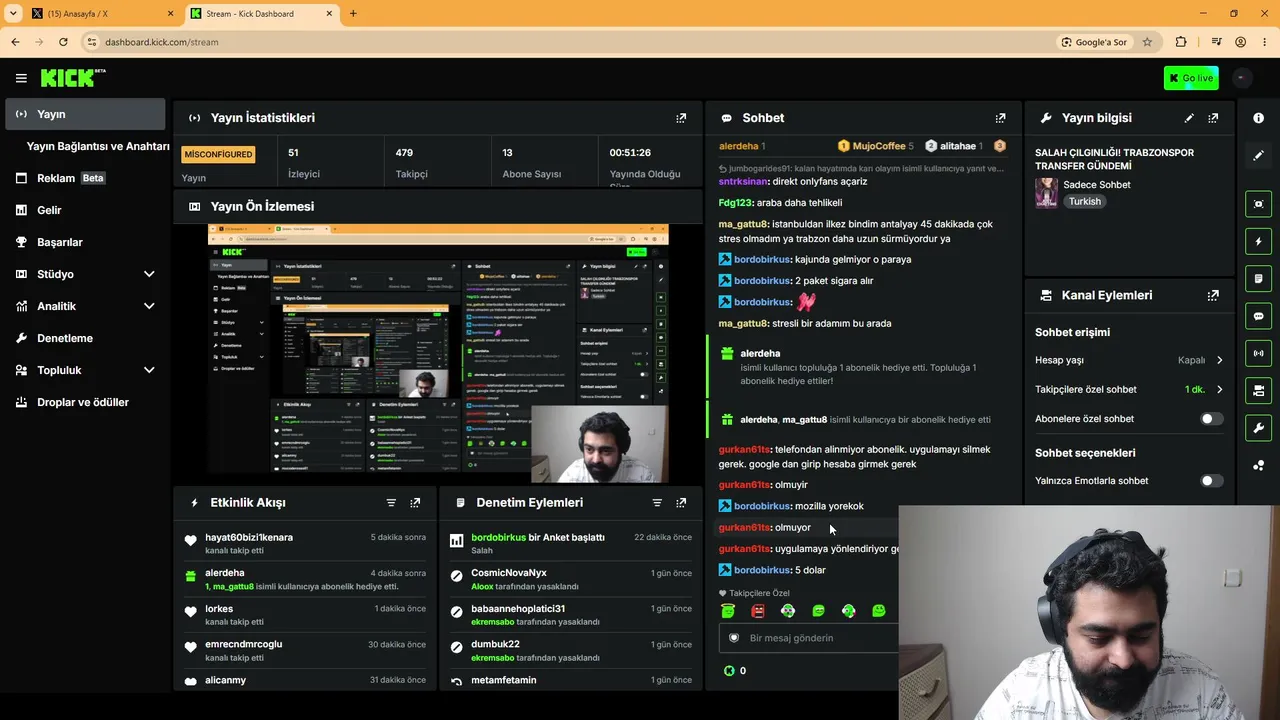Pop out the Etkinlik Akışı panel
This screenshot has height=720, width=1280.
(x=415, y=503)
